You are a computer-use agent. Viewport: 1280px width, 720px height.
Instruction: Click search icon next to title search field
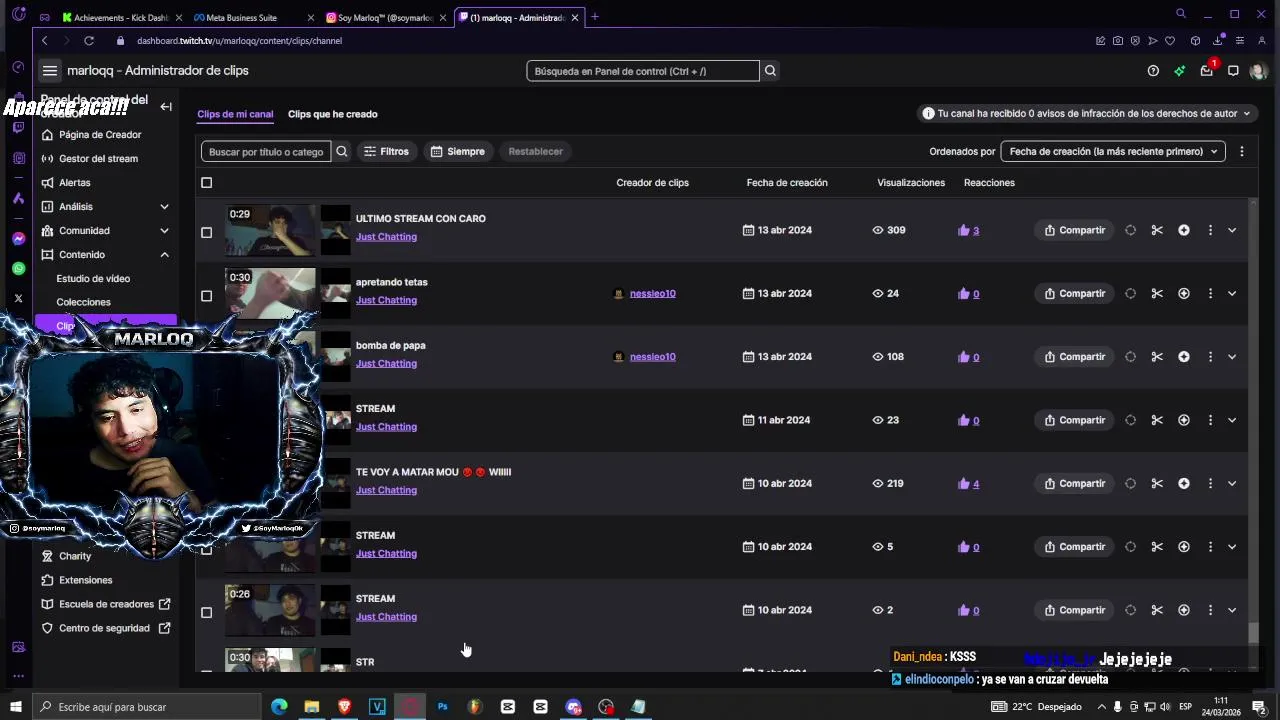click(342, 151)
